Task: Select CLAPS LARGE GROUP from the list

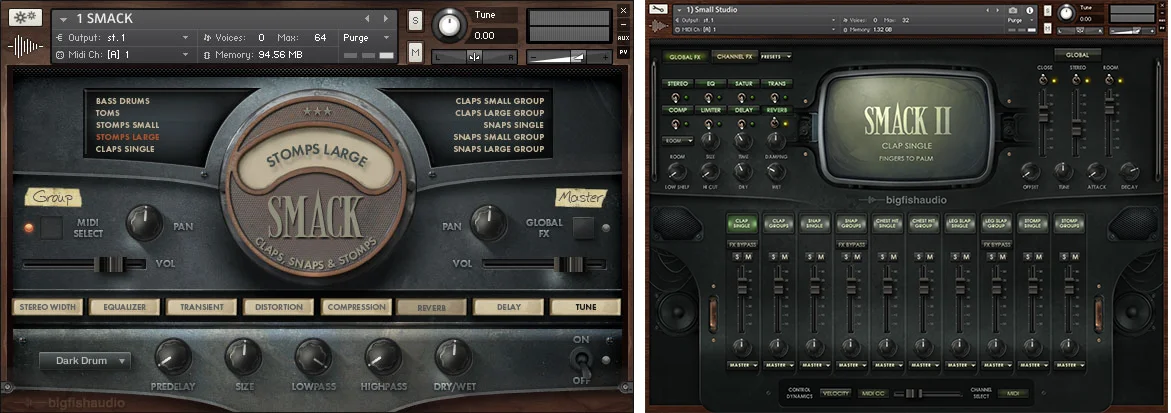Action: 500,113
